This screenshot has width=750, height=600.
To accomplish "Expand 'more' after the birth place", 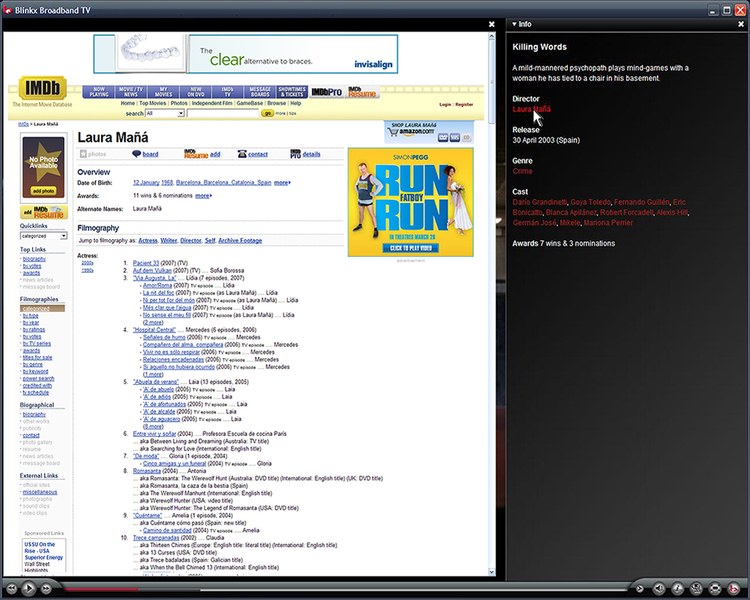I will pos(282,183).
